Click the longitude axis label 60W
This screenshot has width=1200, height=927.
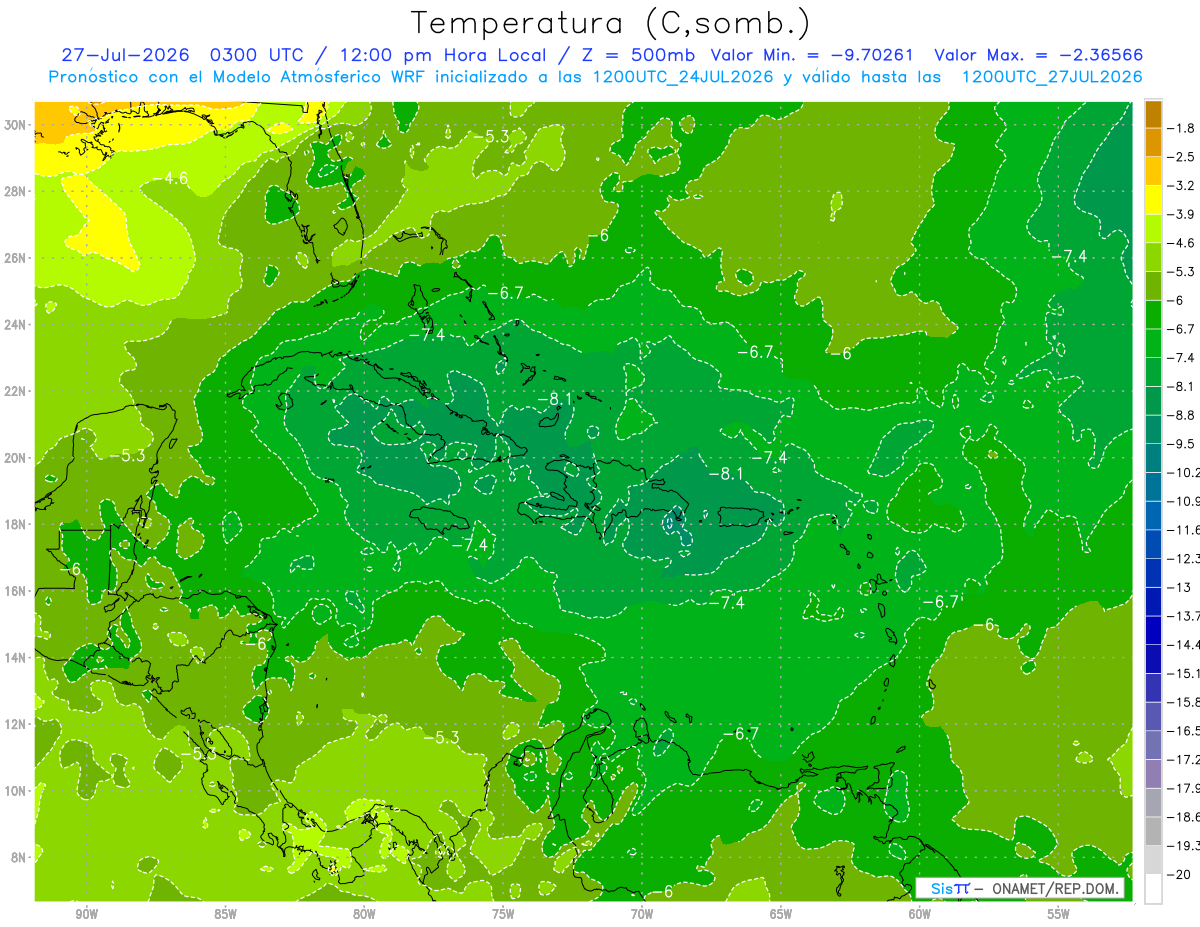(920, 915)
